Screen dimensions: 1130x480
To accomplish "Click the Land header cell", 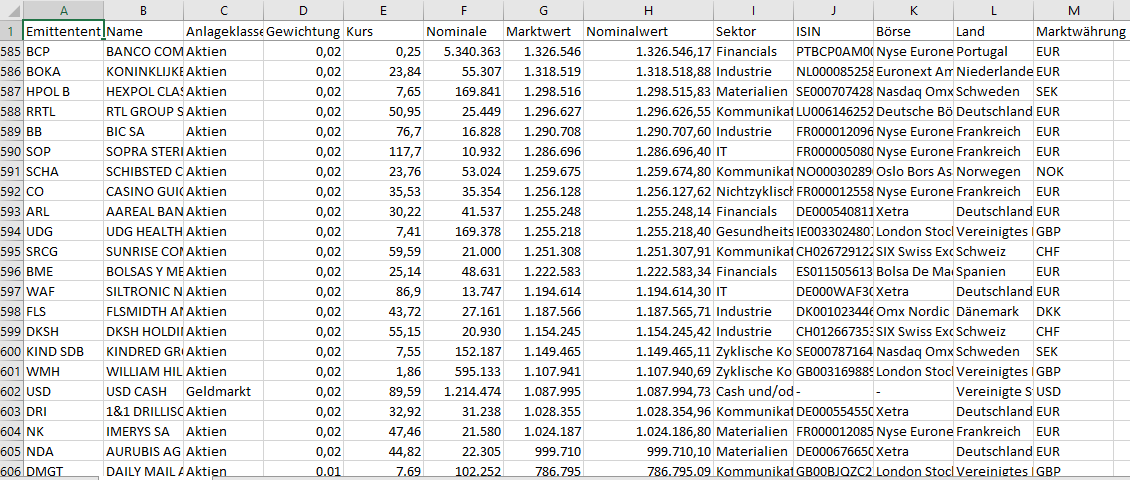I will [993, 32].
